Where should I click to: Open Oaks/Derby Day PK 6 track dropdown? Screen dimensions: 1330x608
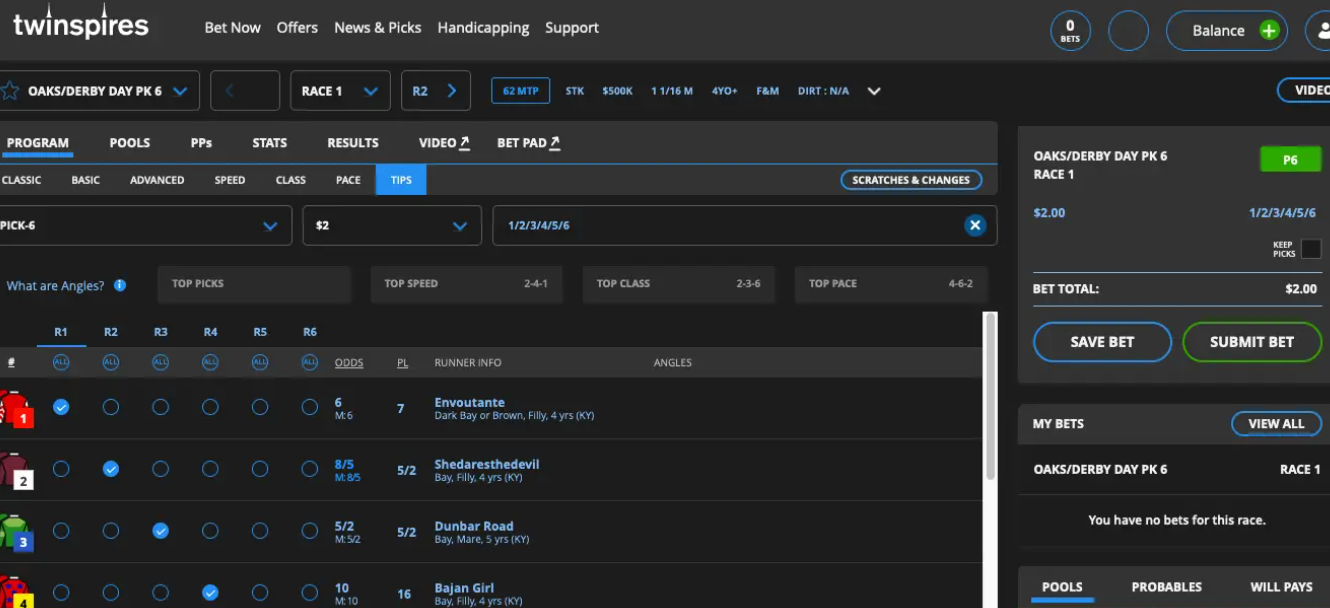click(x=100, y=91)
